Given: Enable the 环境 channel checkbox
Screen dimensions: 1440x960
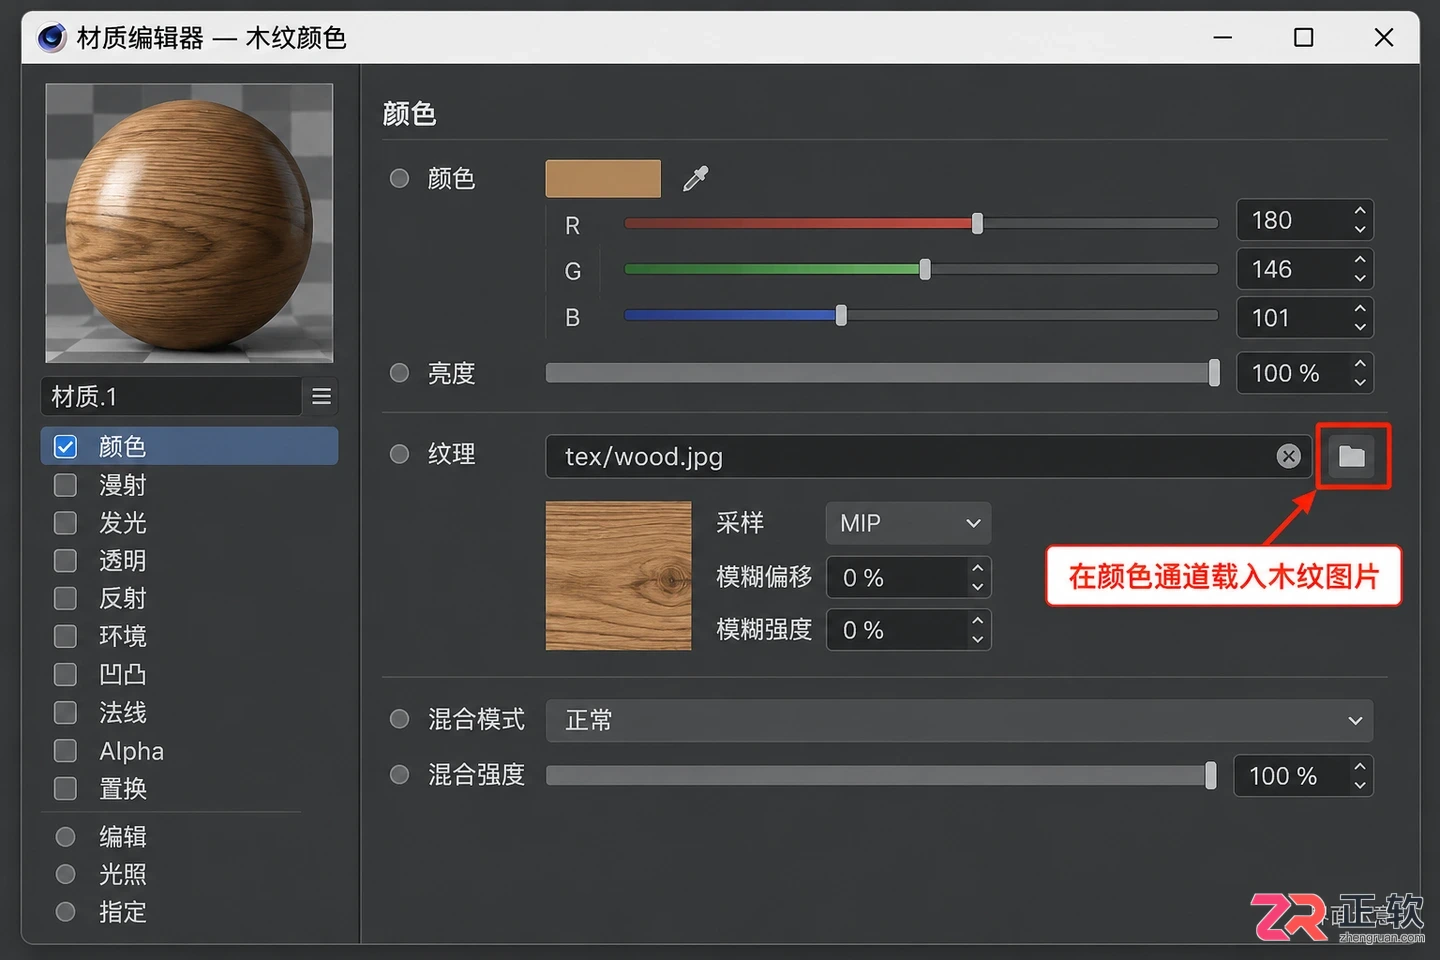Looking at the screenshot, I should pos(65,636).
